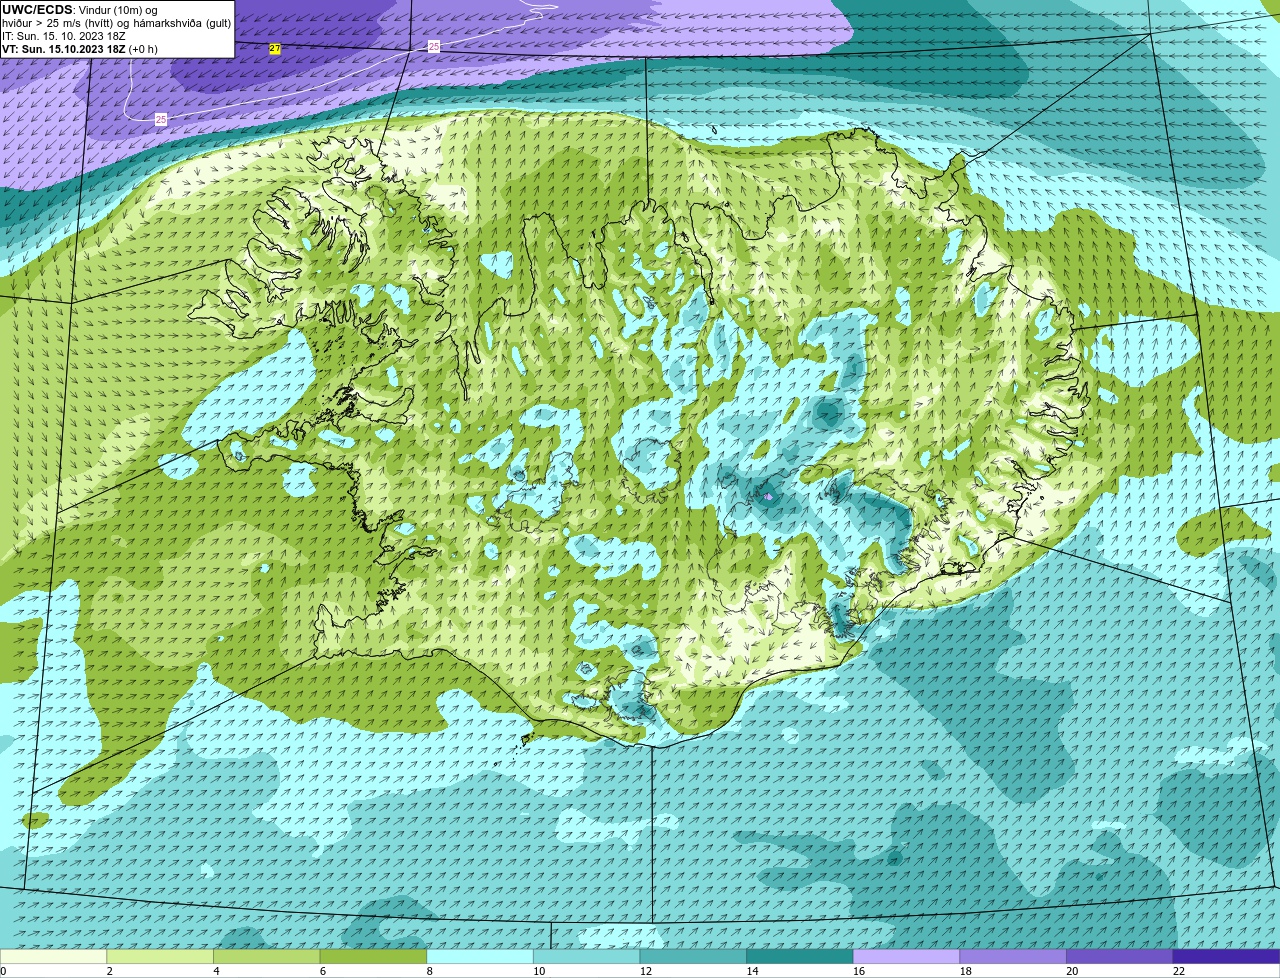Click the '25' contour label near top center
This screenshot has width=1280, height=978.
(434, 47)
